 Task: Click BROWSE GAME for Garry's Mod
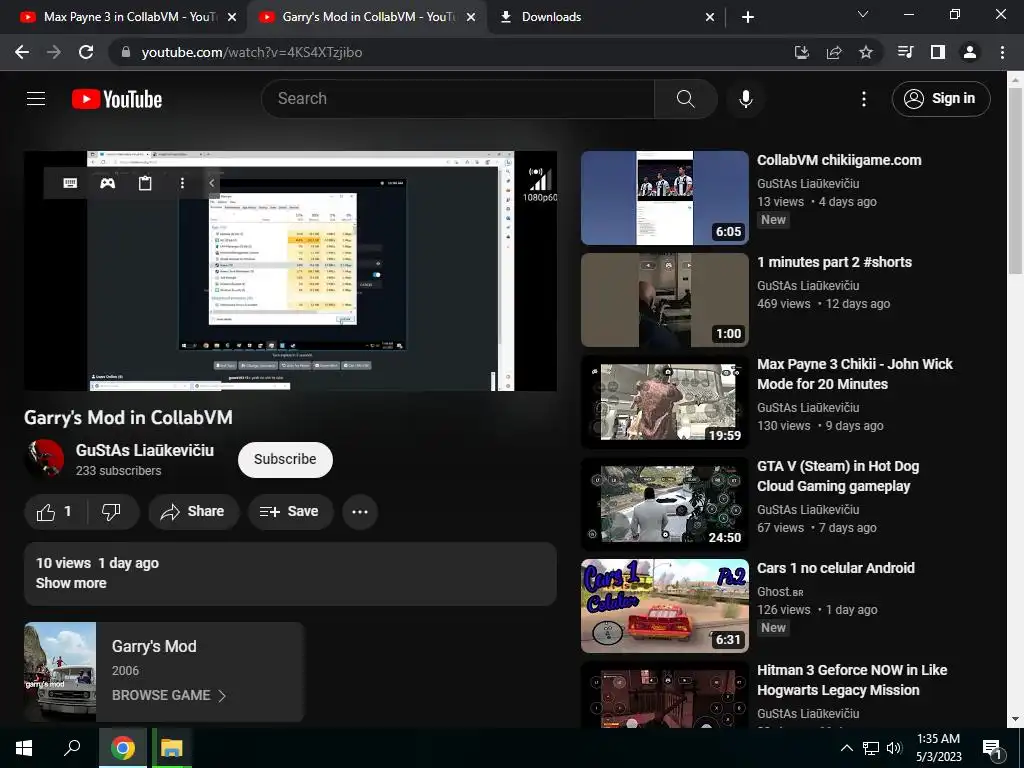[x=169, y=696]
